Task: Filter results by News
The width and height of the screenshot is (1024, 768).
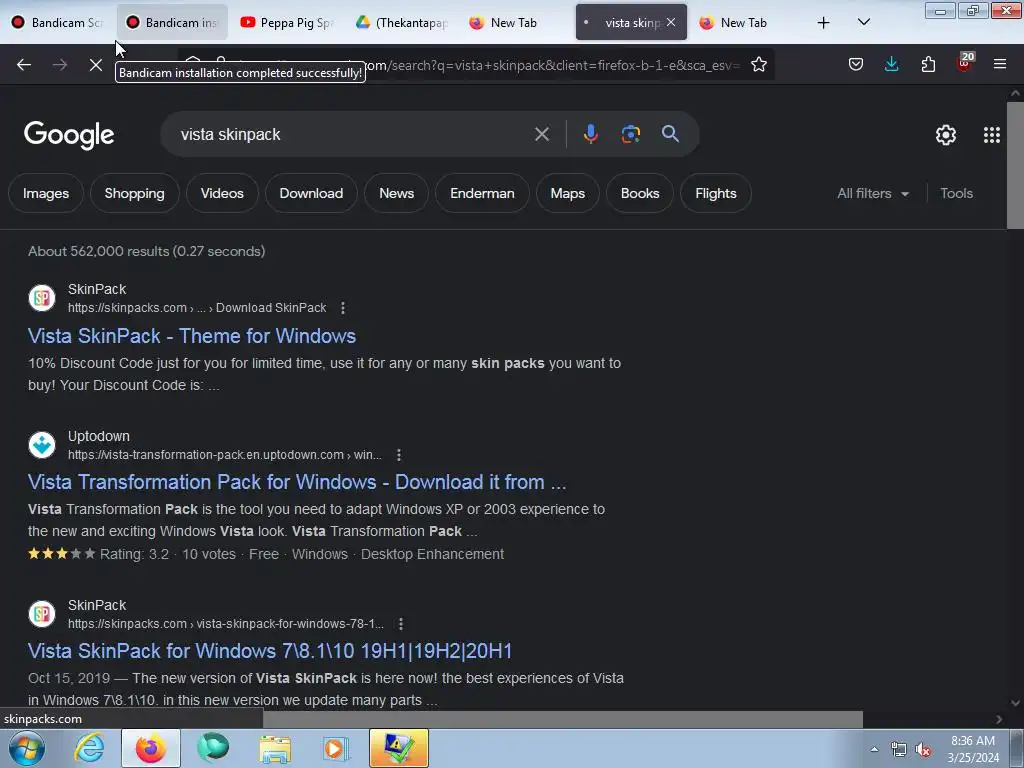Action: (x=396, y=193)
